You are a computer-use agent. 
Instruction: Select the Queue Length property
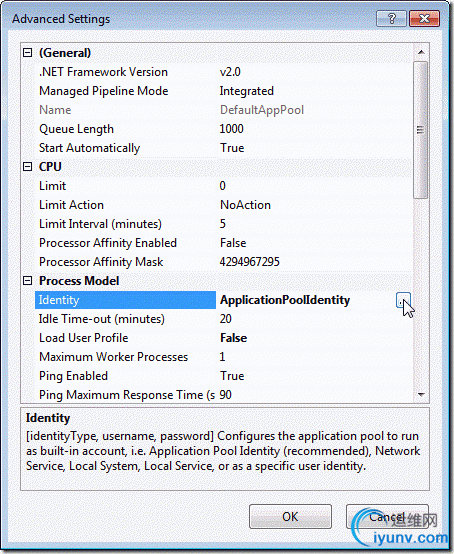224,129
